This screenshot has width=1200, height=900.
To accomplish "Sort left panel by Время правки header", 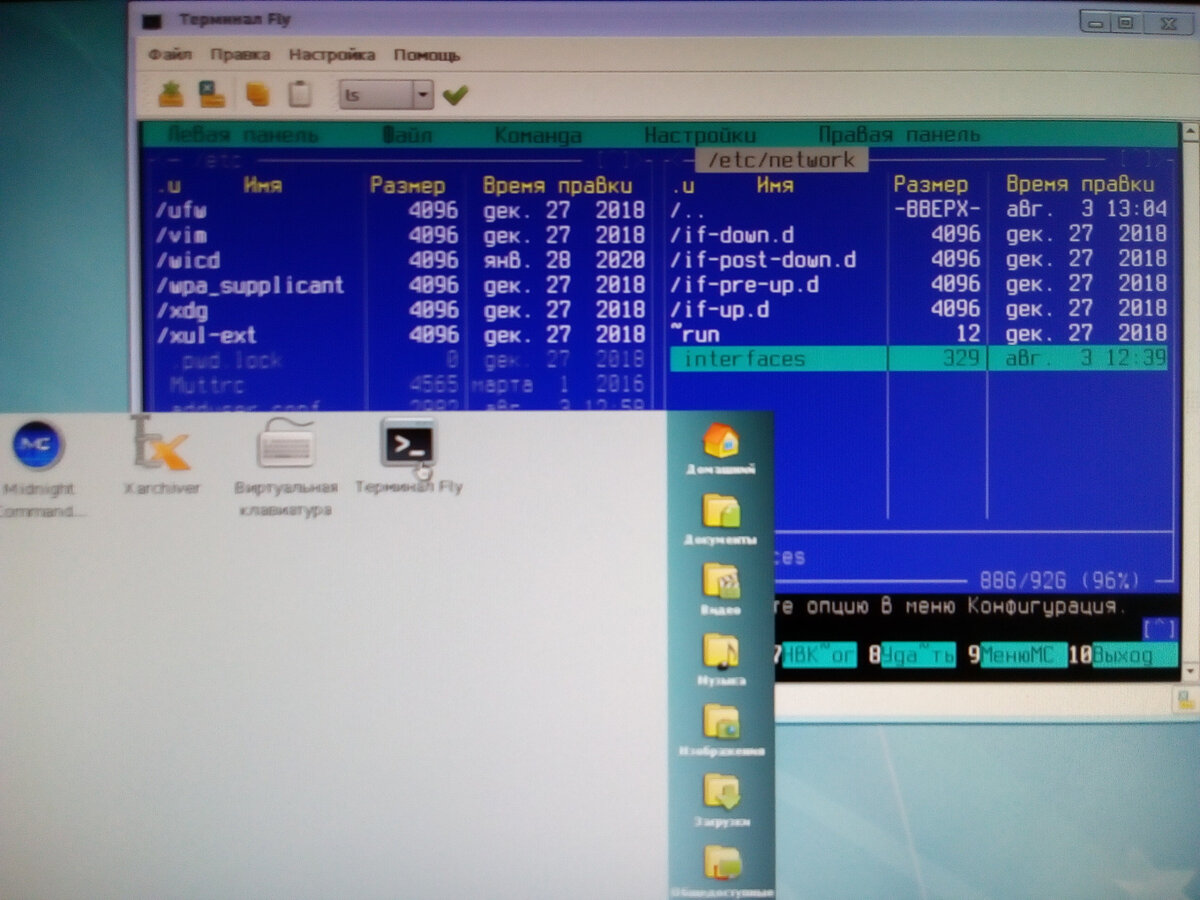I will pos(557,185).
